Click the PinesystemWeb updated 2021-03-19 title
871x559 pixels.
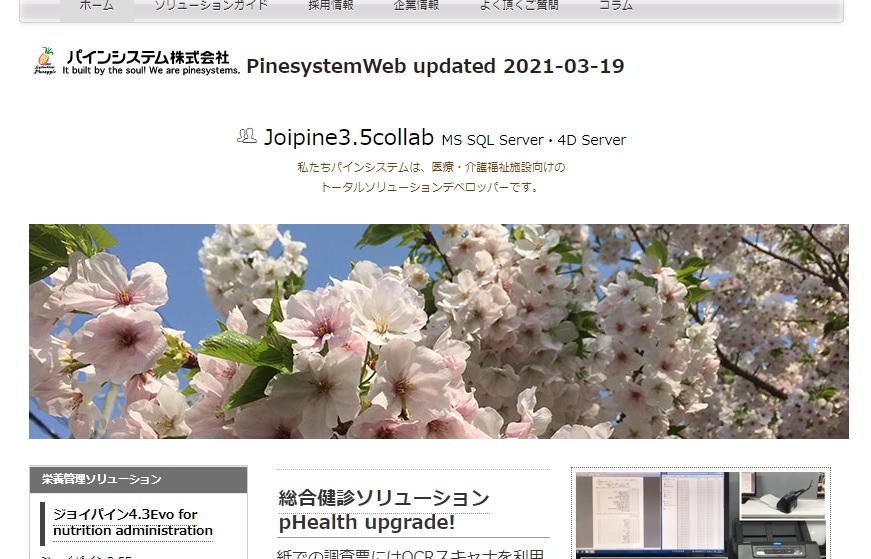pos(436,66)
